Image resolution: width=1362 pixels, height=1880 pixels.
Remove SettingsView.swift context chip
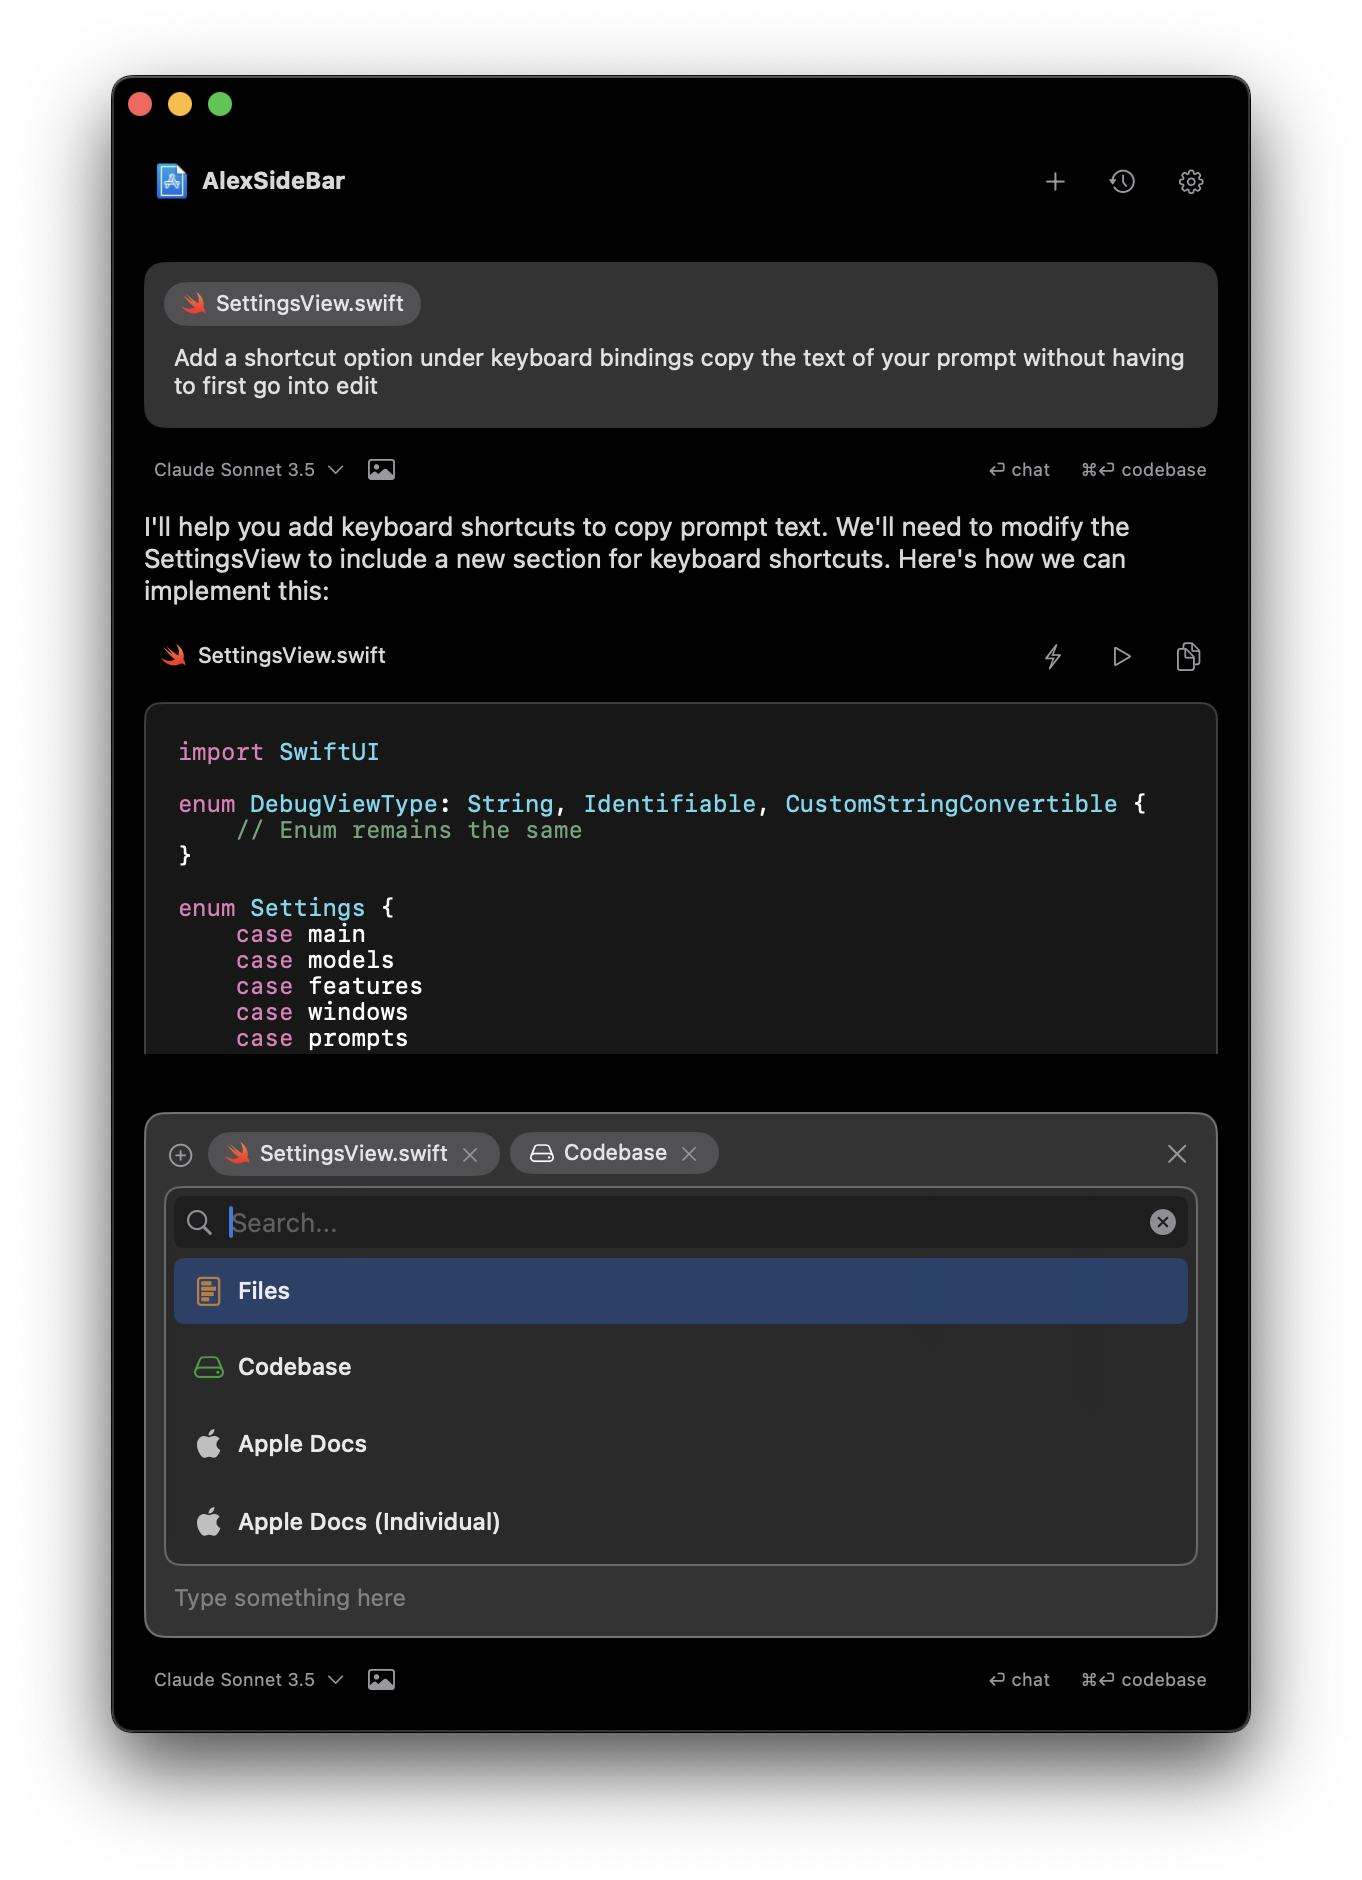point(470,1154)
